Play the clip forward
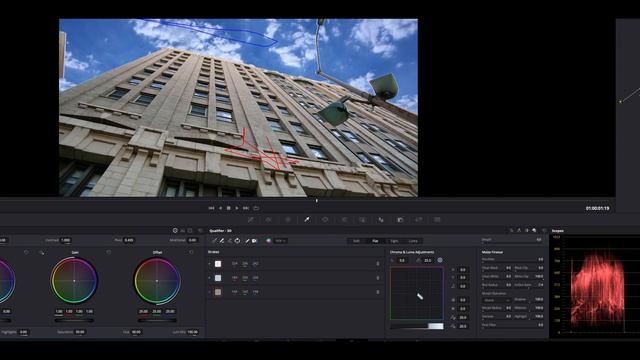 237,208
